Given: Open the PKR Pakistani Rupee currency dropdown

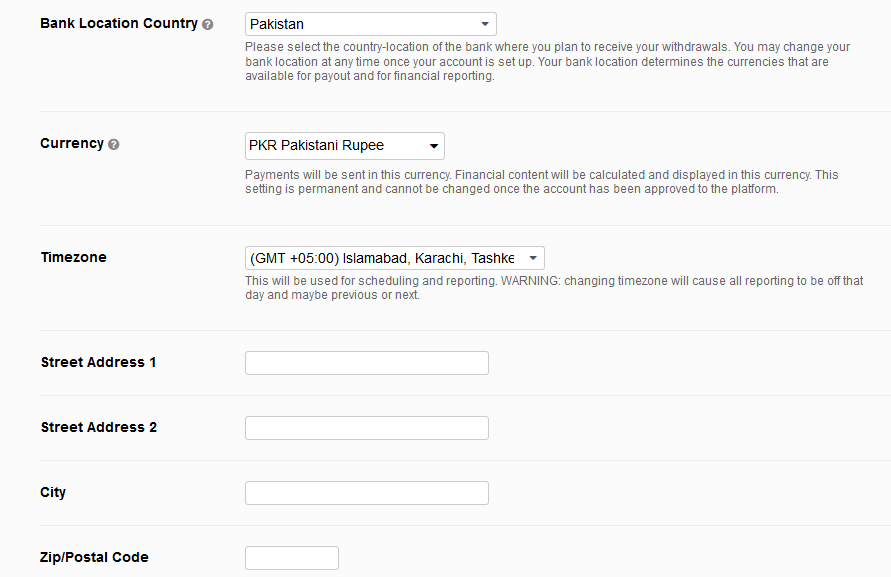Looking at the screenshot, I should tap(344, 146).
